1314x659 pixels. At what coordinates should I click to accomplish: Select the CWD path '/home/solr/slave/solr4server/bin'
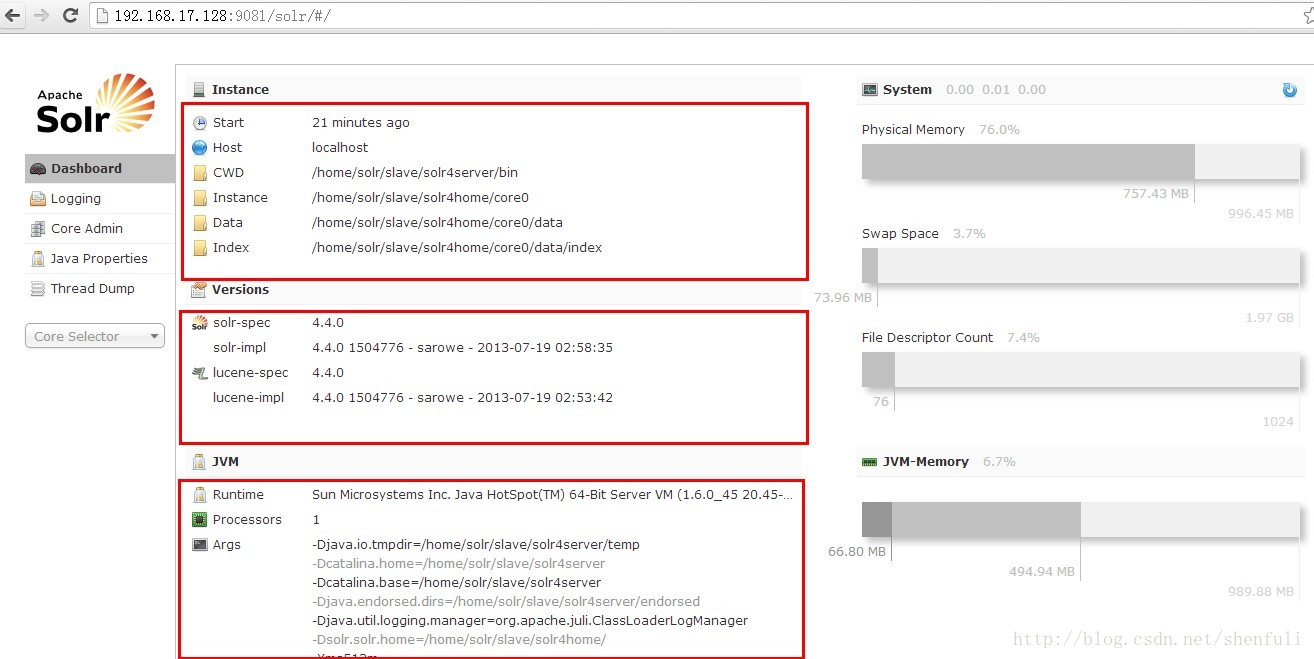415,172
